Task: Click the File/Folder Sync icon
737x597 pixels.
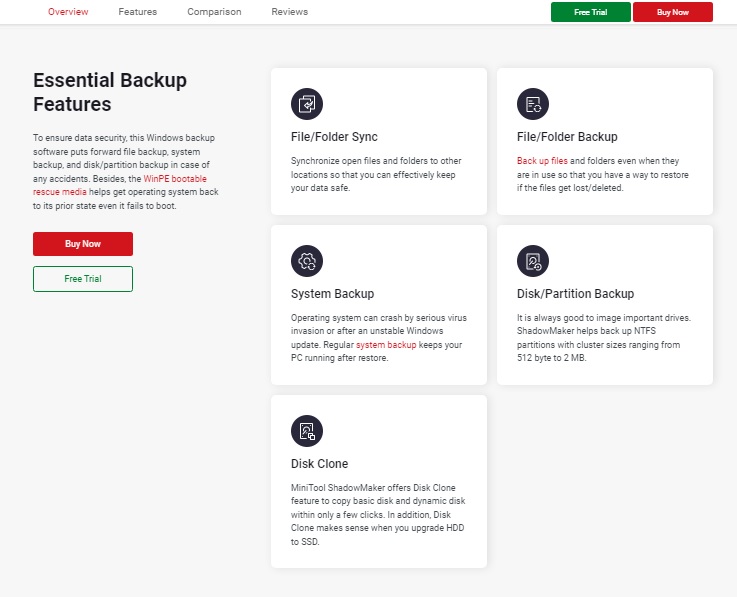Action: pos(307,104)
